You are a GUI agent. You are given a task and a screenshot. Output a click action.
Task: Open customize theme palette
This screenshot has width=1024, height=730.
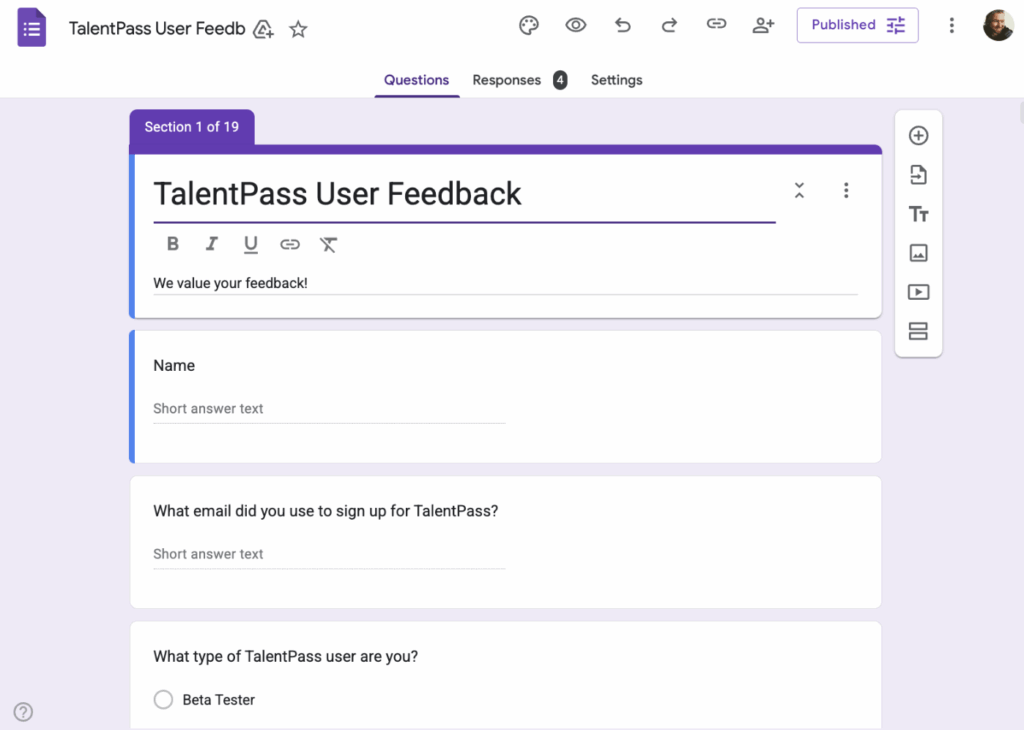pos(529,25)
